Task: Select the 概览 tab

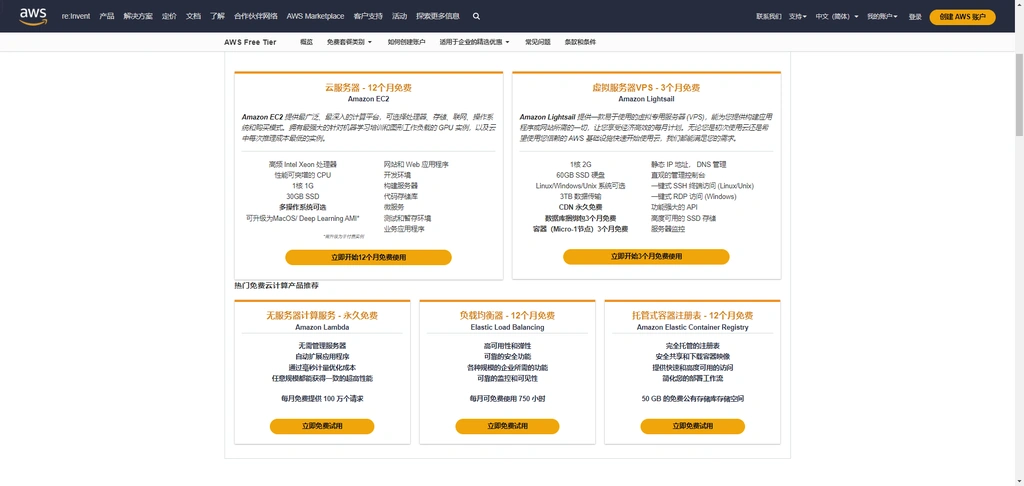Action: [306, 42]
